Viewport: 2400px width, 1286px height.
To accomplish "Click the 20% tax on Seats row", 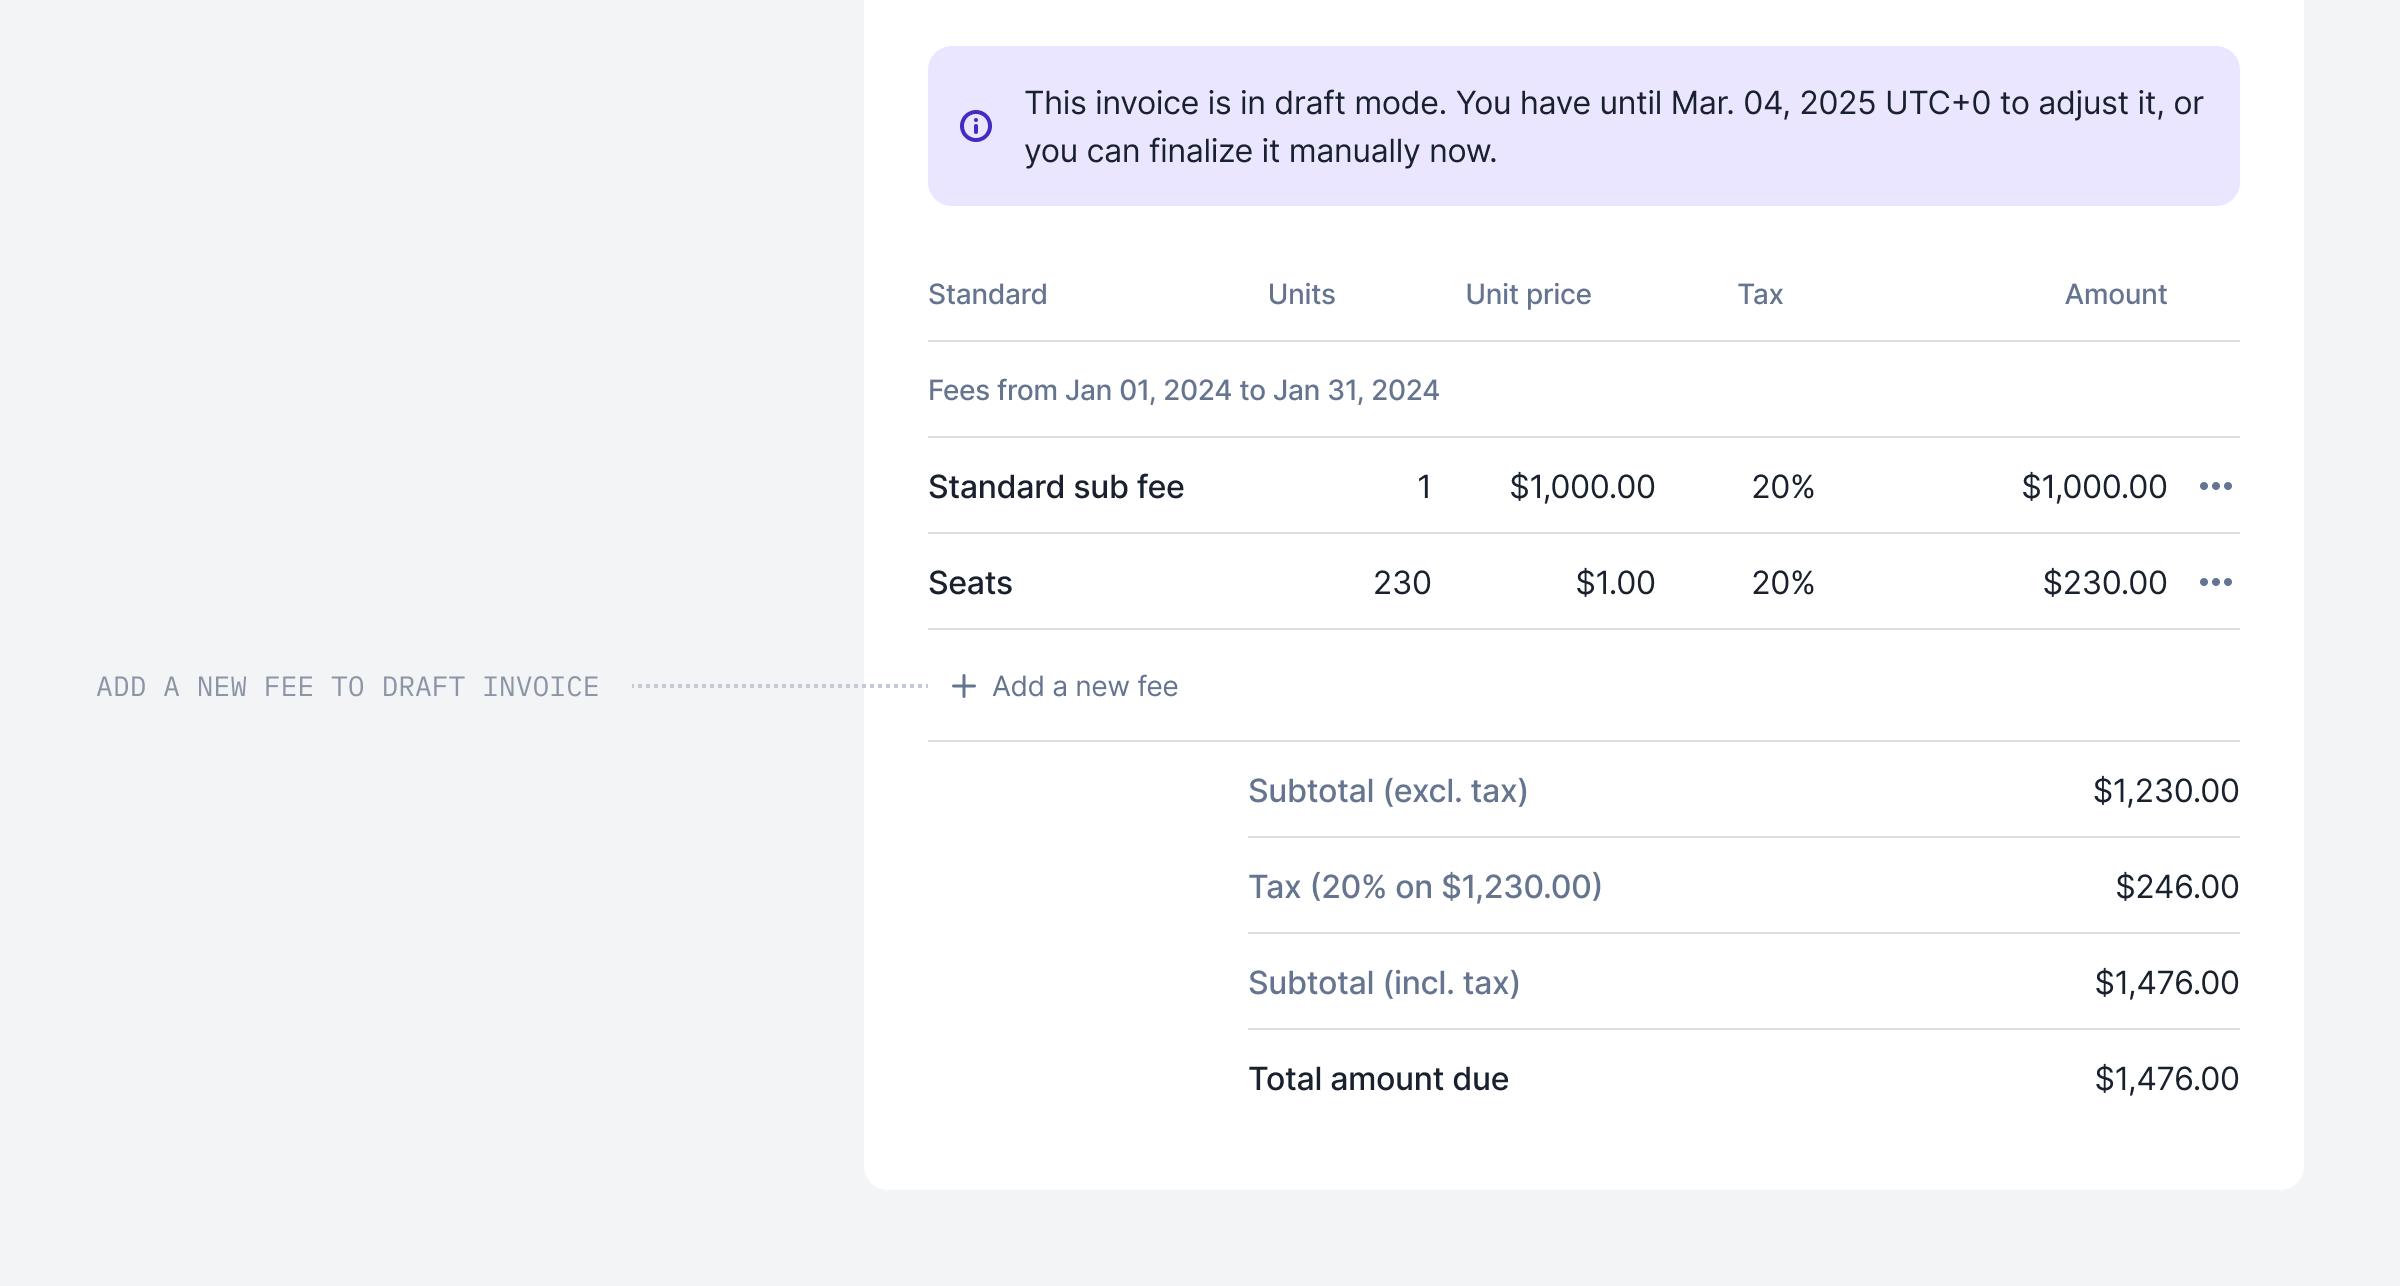I will pos(1782,583).
